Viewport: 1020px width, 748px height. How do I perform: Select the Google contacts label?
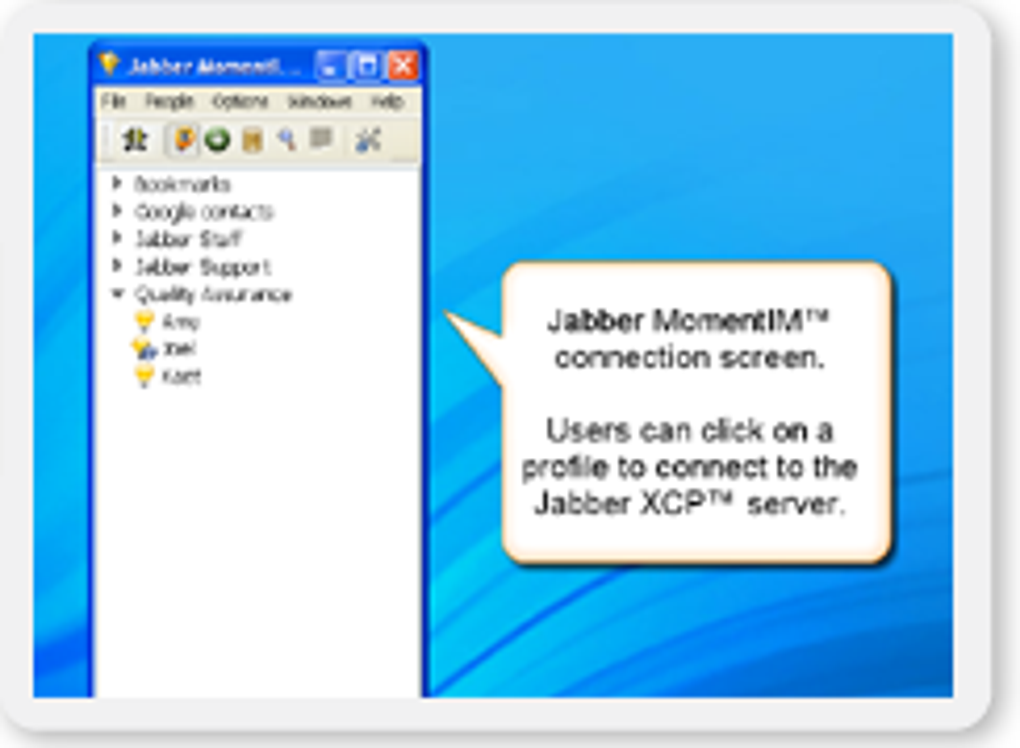pos(204,212)
